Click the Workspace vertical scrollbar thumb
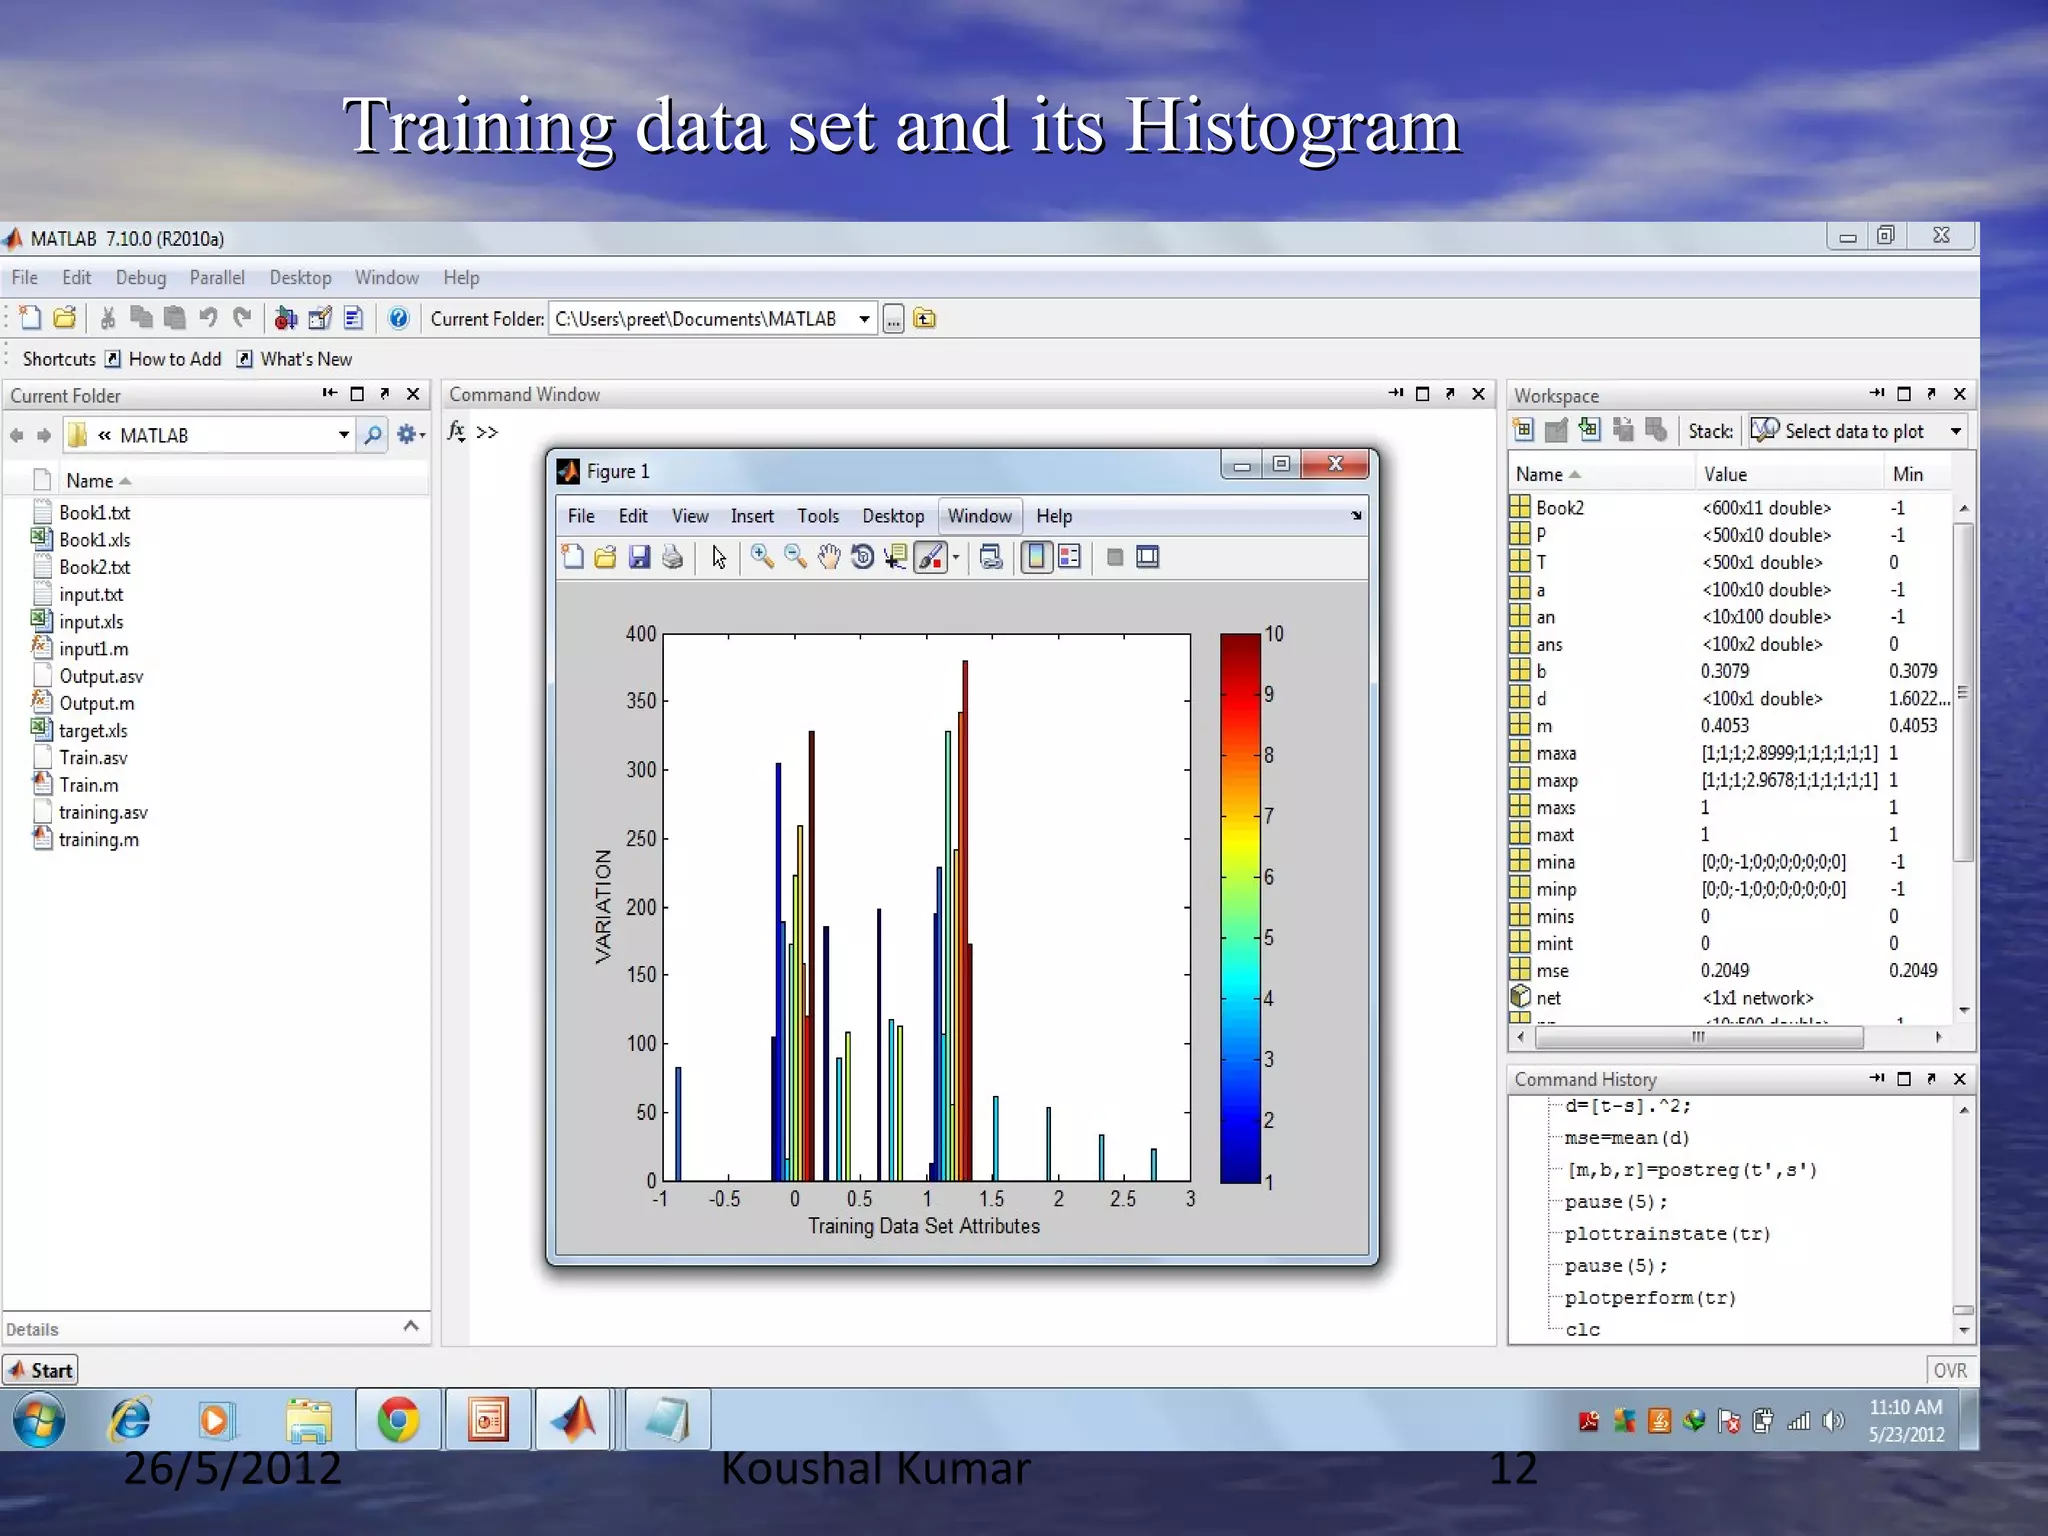Screen dimensions: 2048x1536 [x=1963, y=691]
